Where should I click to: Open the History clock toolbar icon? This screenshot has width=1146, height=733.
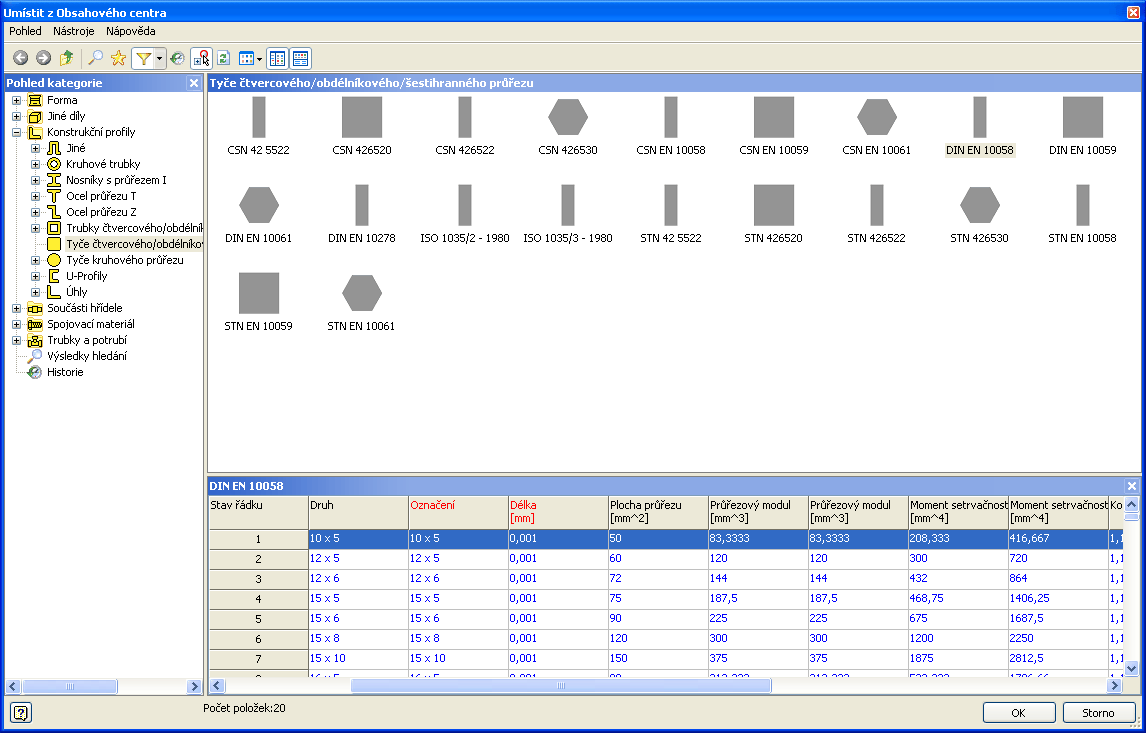[177, 59]
